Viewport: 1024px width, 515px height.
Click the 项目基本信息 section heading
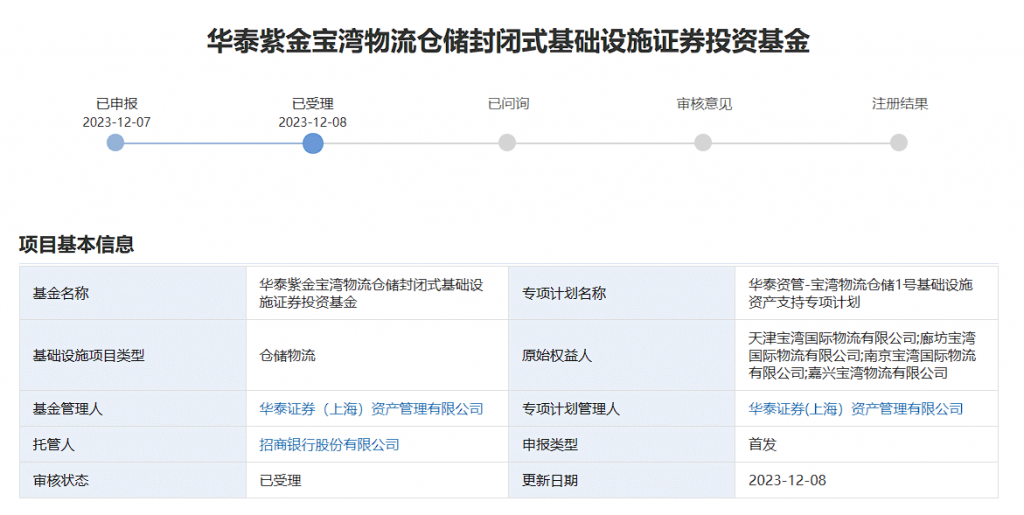tap(76, 244)
